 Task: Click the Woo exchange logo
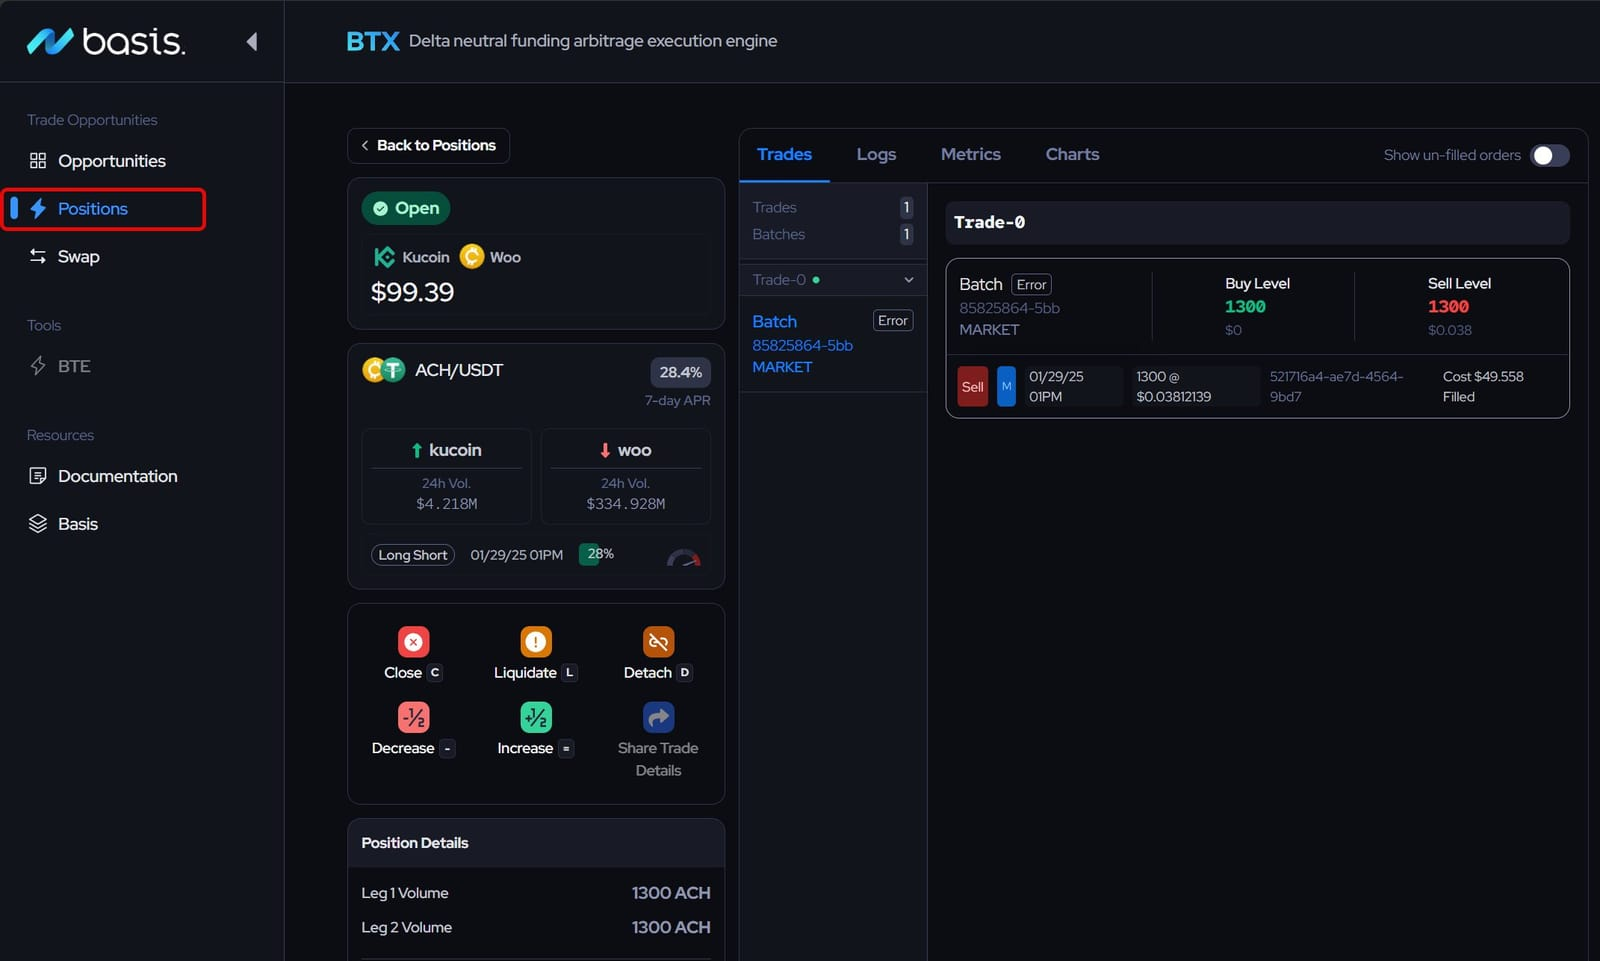tap(472, 257)
